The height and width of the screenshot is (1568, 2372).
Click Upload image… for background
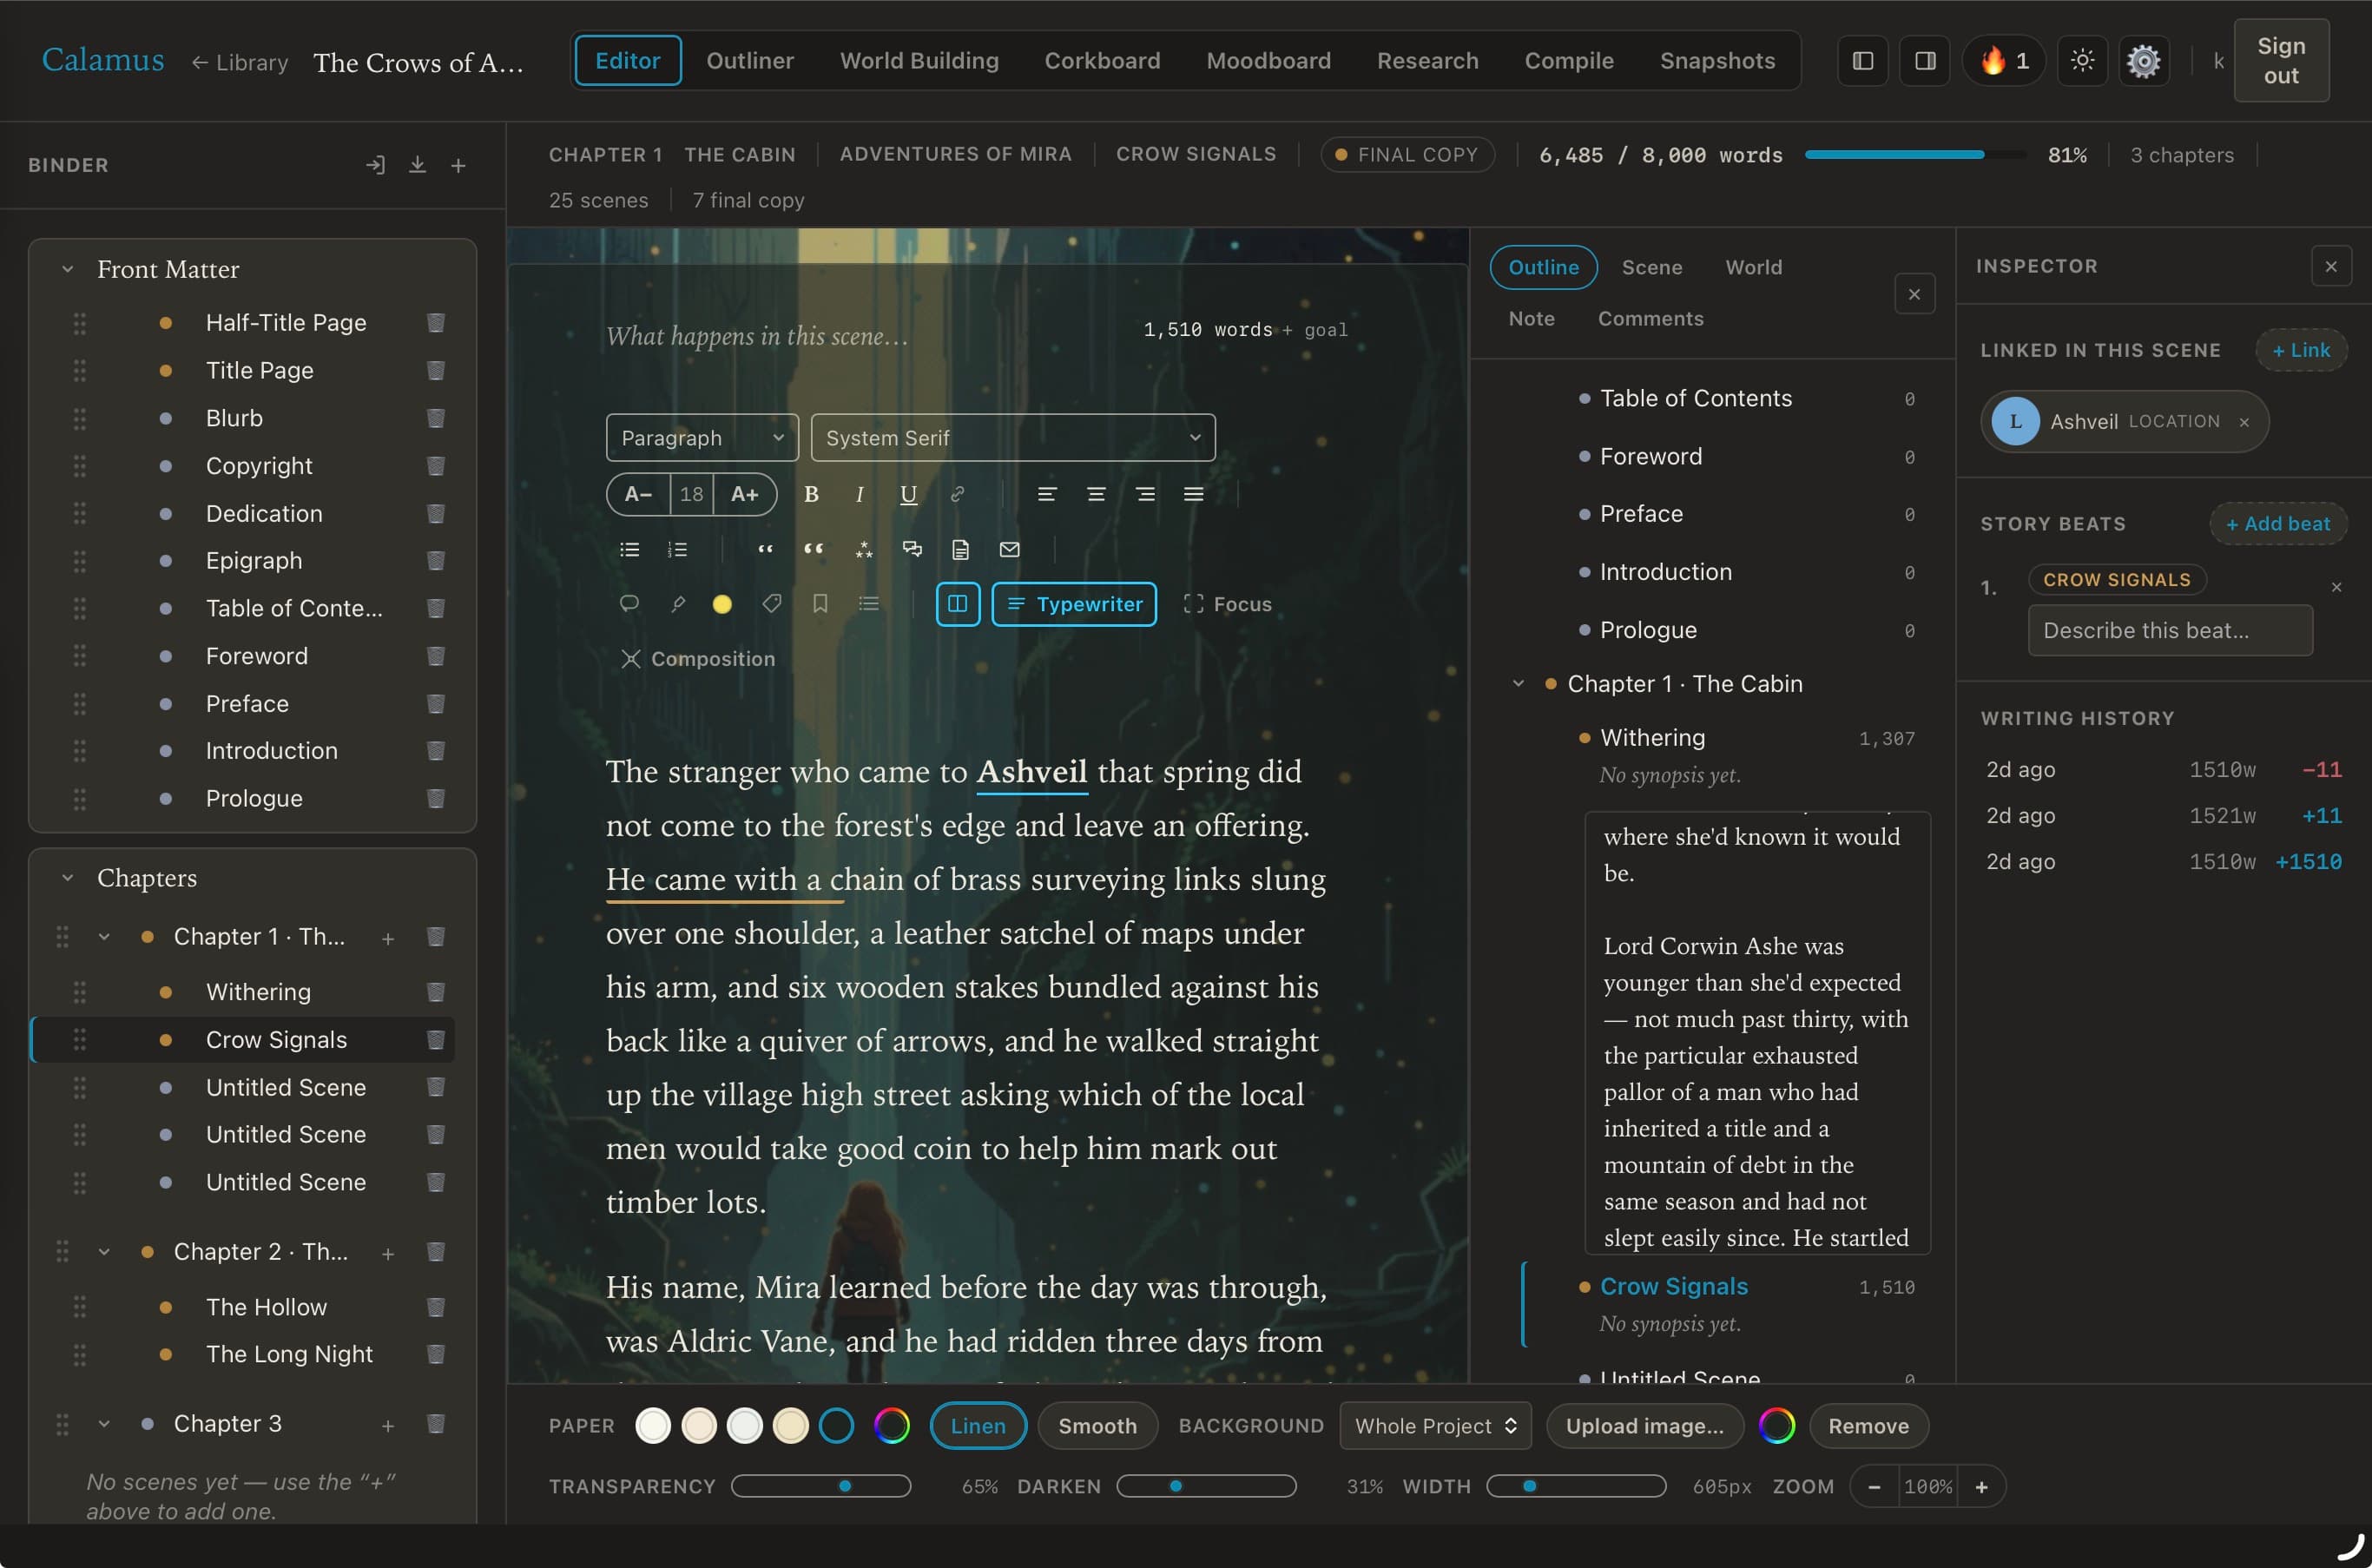coord(1644,1426)
